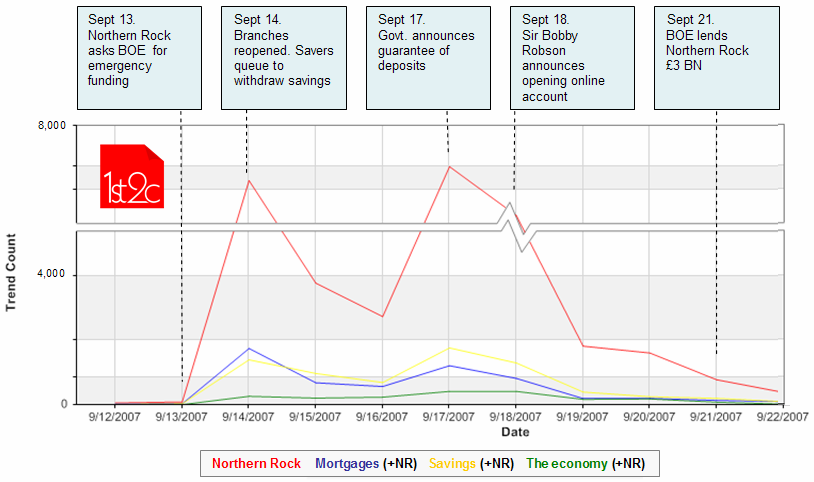Click the Trend Count axis title
The height and width of the screenshot is (482, 814).
(x=11, y=273)
